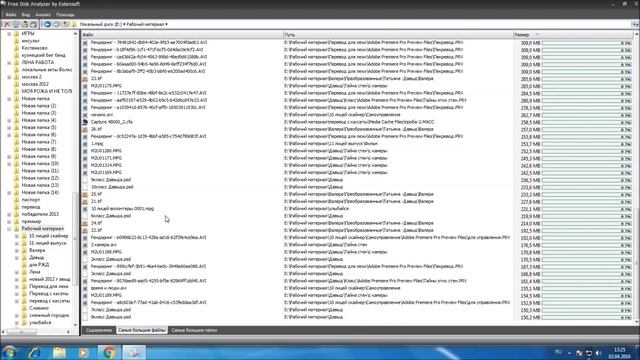Image resolution: width=640 pixels, height=360 pixels.
Task: Select file 2 камера.avi
Action: click(103, 245)
